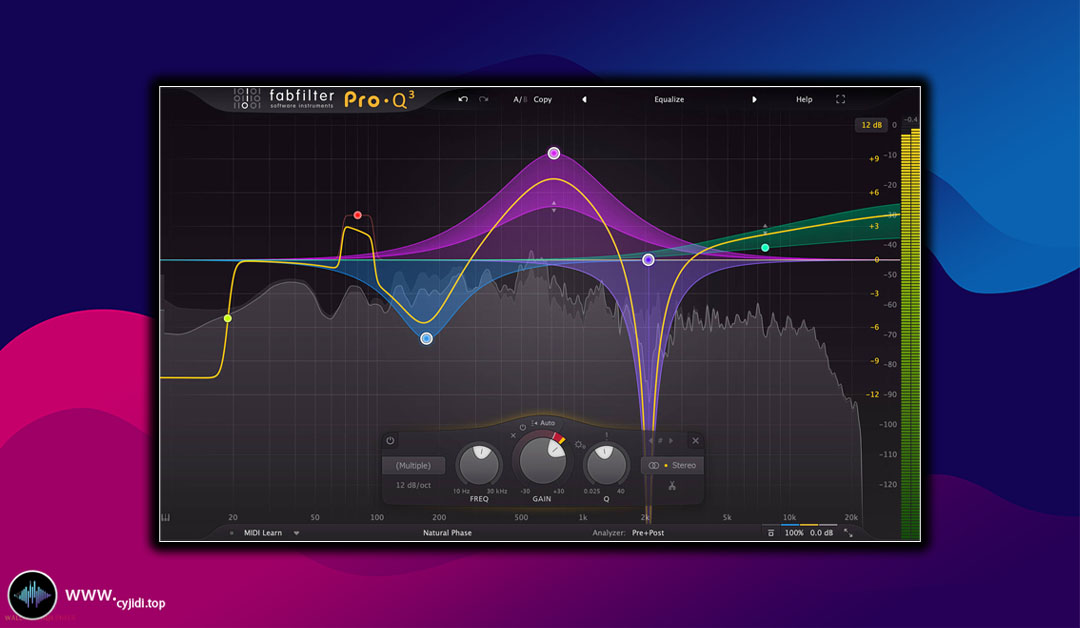Image resolution: width=1080 pixels, height=628 pixels.
Task: Open Analyzer Pre+Post settings
Action: click(x=647, y=532)
